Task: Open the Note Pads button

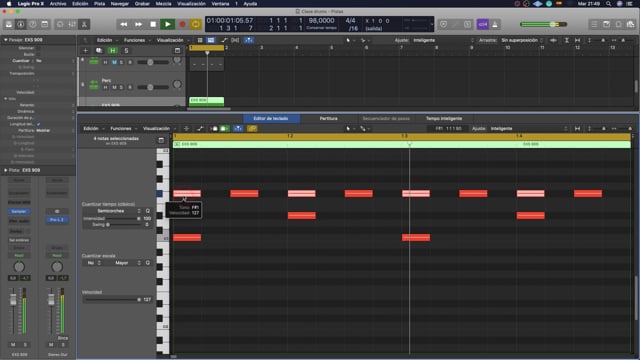Action: click(x=607, y=24)
